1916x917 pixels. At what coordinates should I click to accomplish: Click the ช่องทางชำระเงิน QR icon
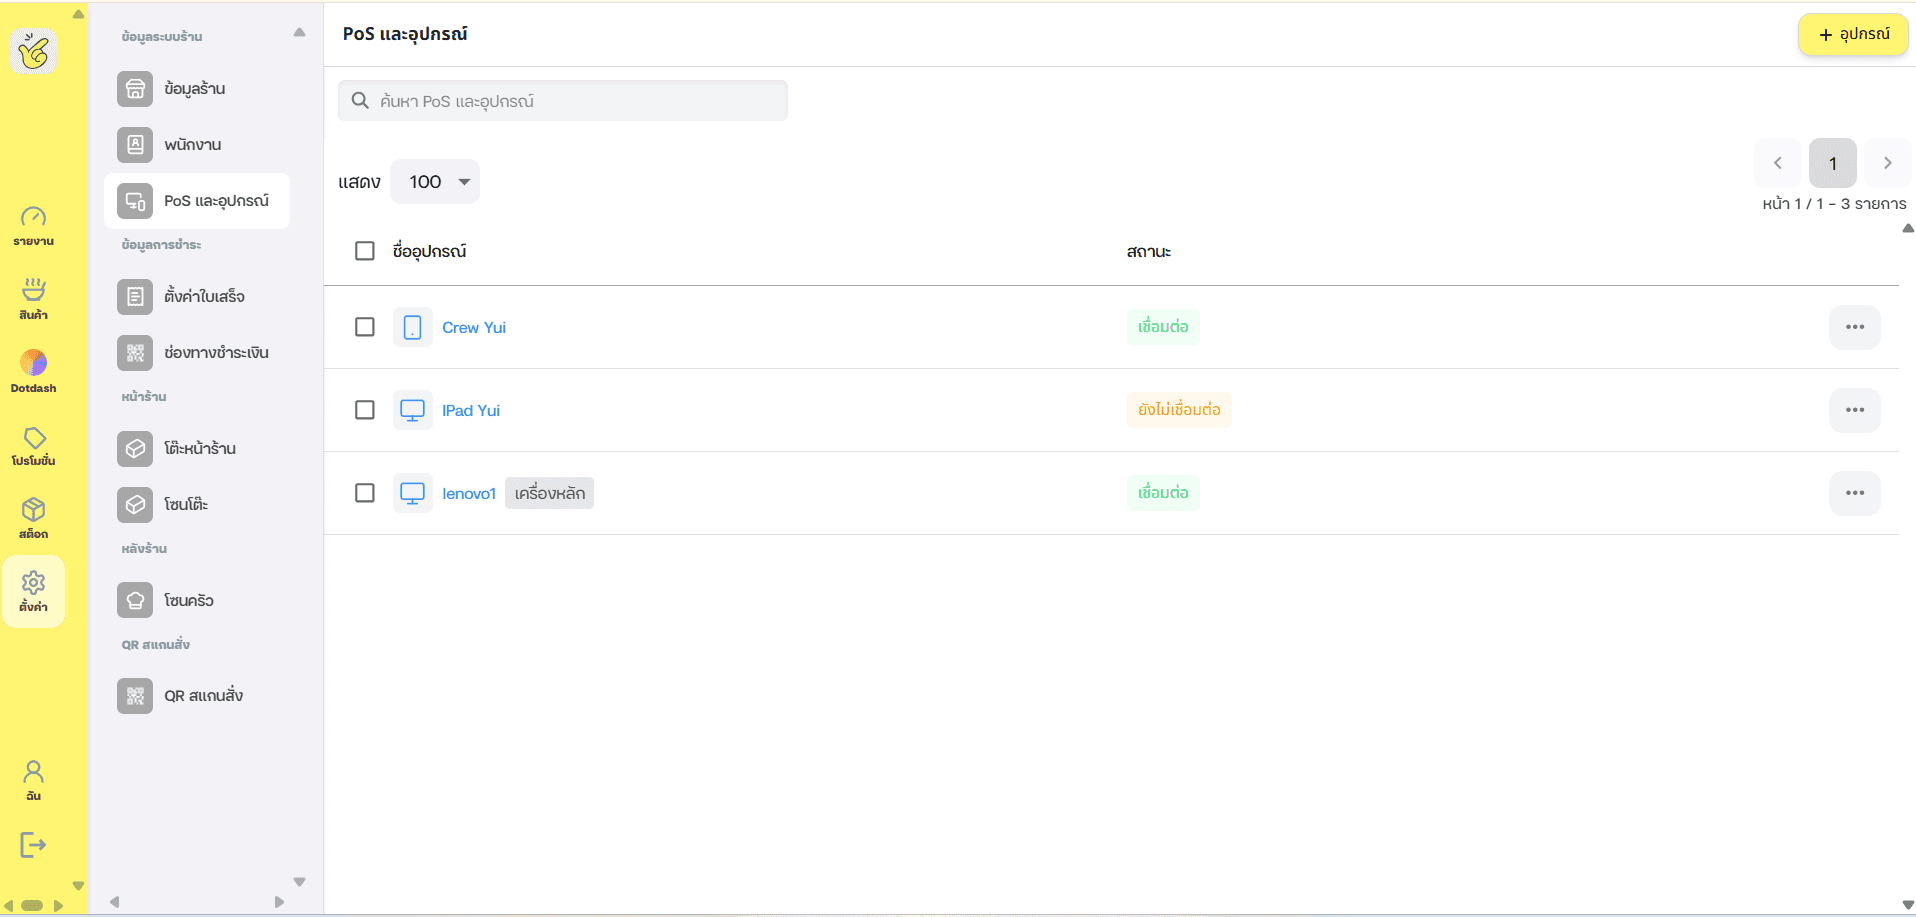click(135, 353)
